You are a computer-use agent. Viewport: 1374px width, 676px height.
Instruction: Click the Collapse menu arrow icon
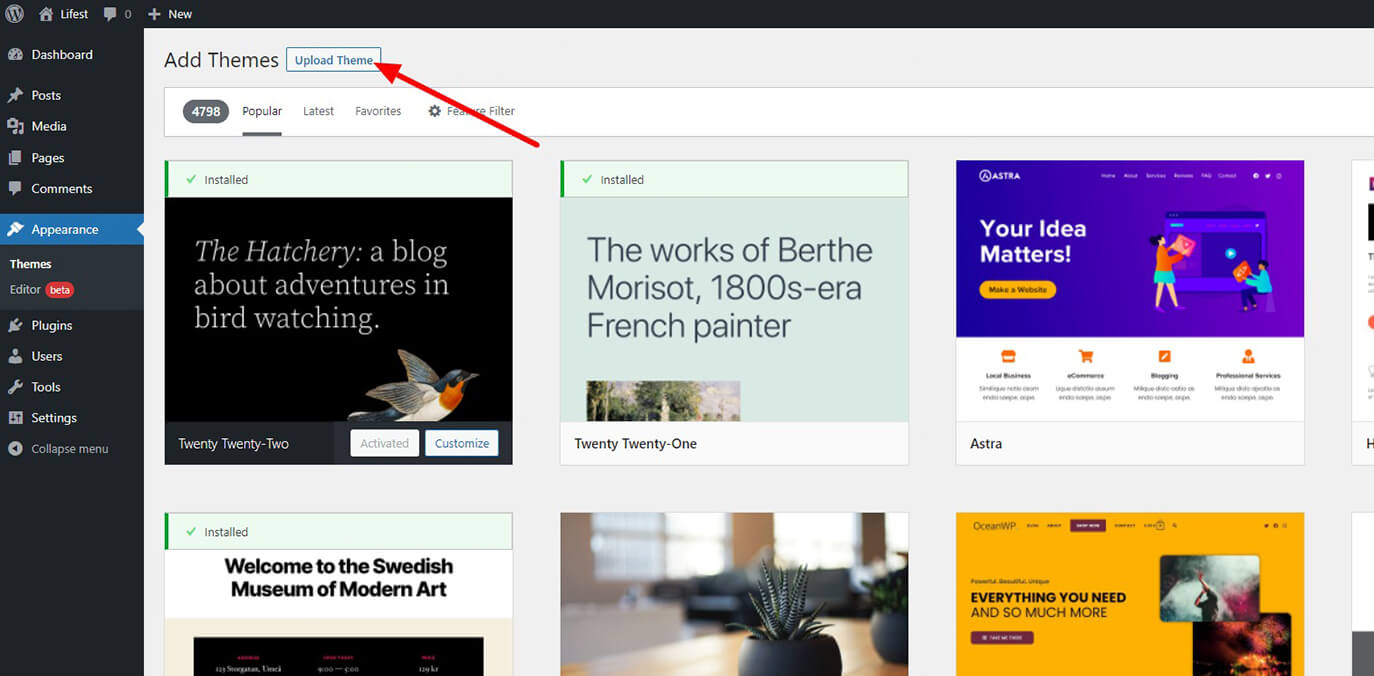coord(15,450)
